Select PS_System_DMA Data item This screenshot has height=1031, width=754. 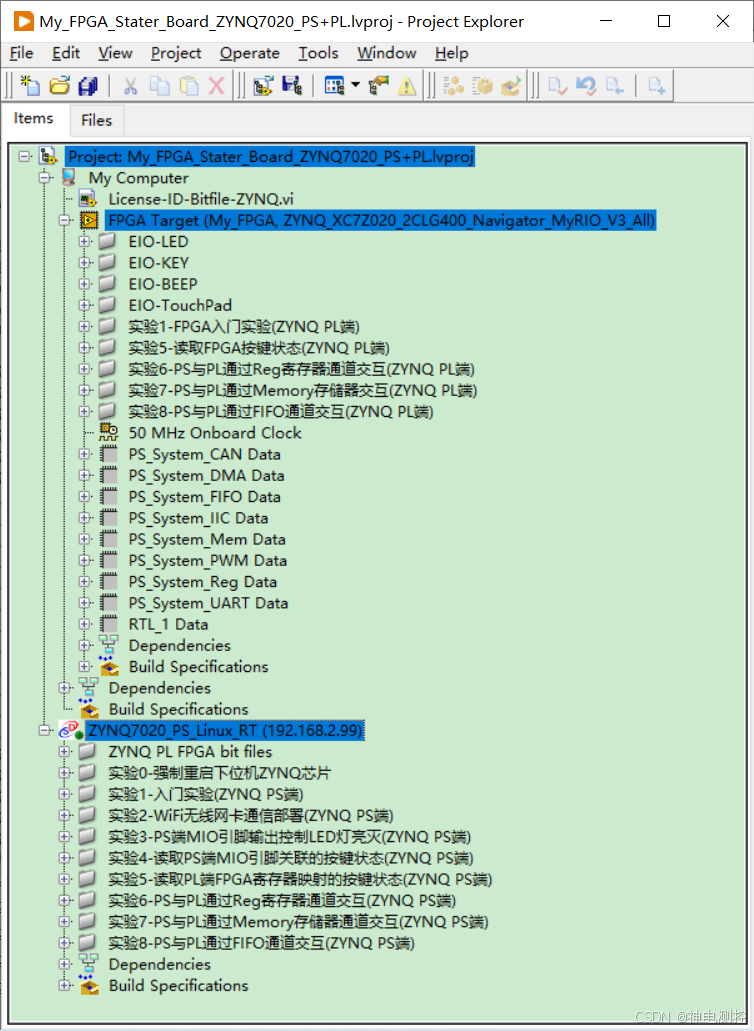[x=206, y=475]
